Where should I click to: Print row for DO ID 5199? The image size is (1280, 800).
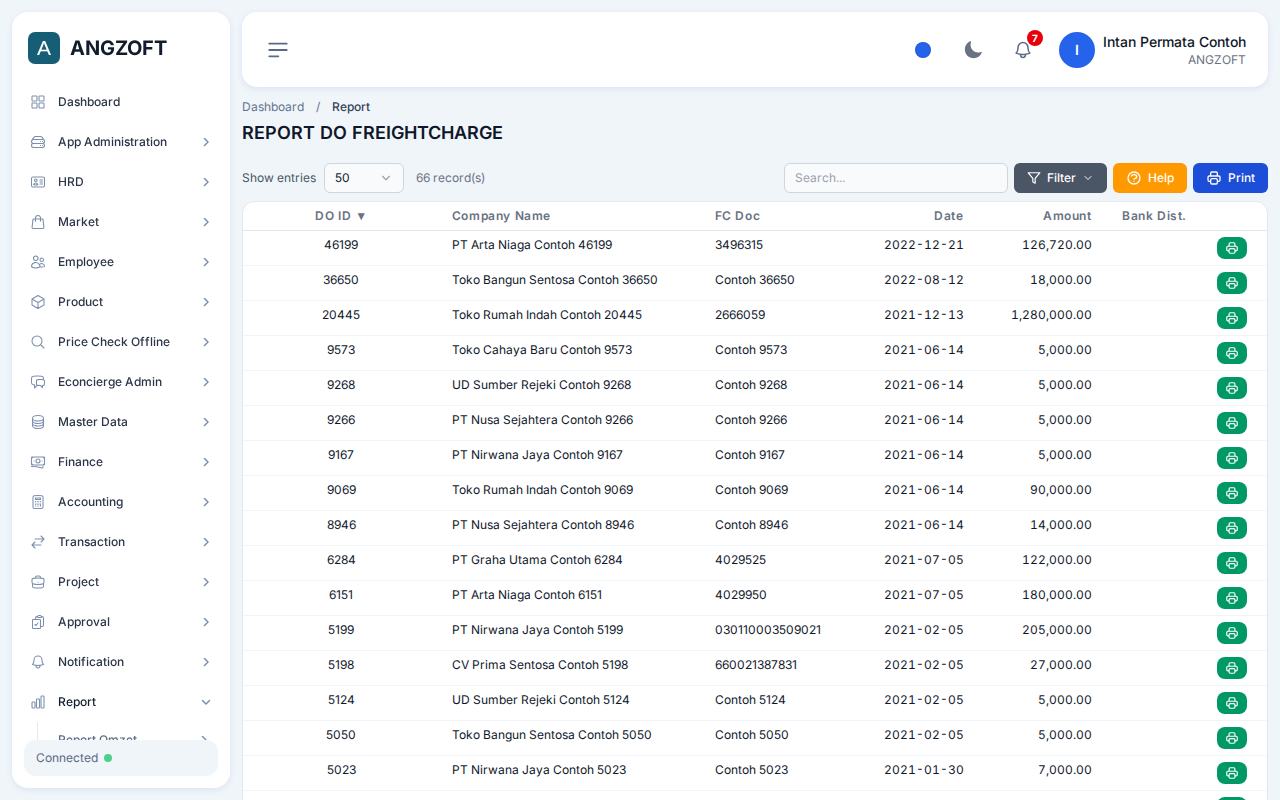1232,633
